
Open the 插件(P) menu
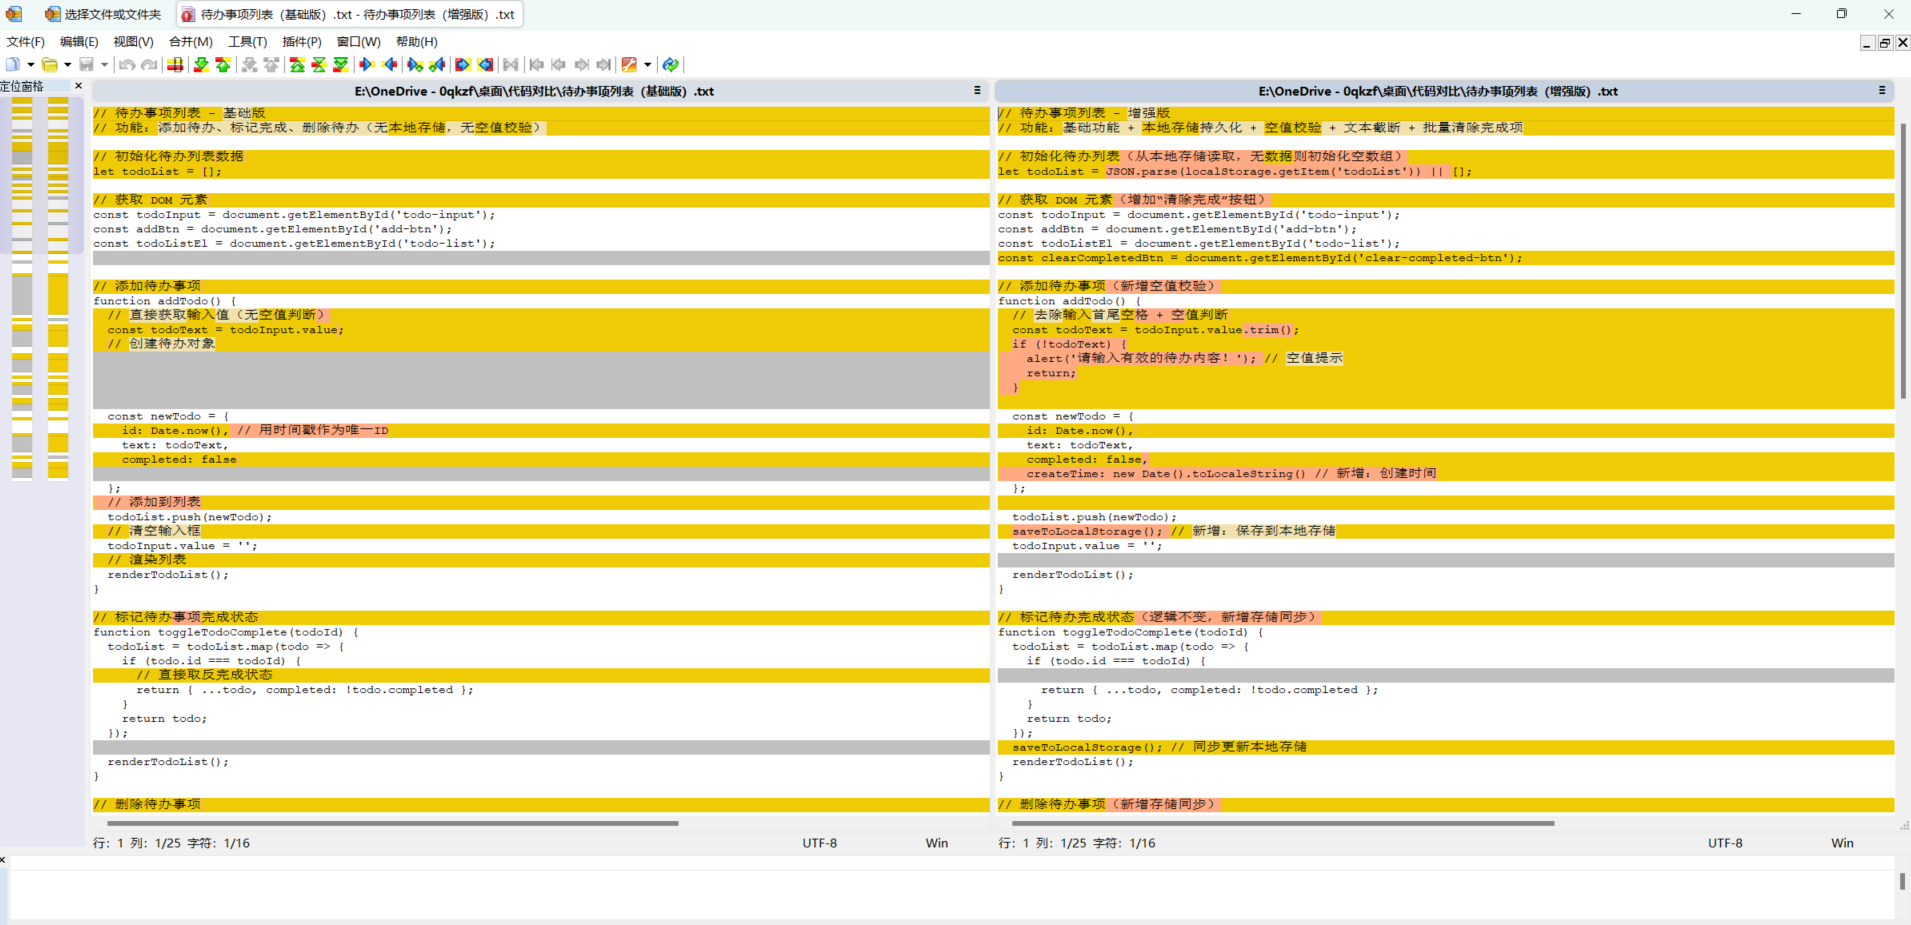click(x=301, y=42)
